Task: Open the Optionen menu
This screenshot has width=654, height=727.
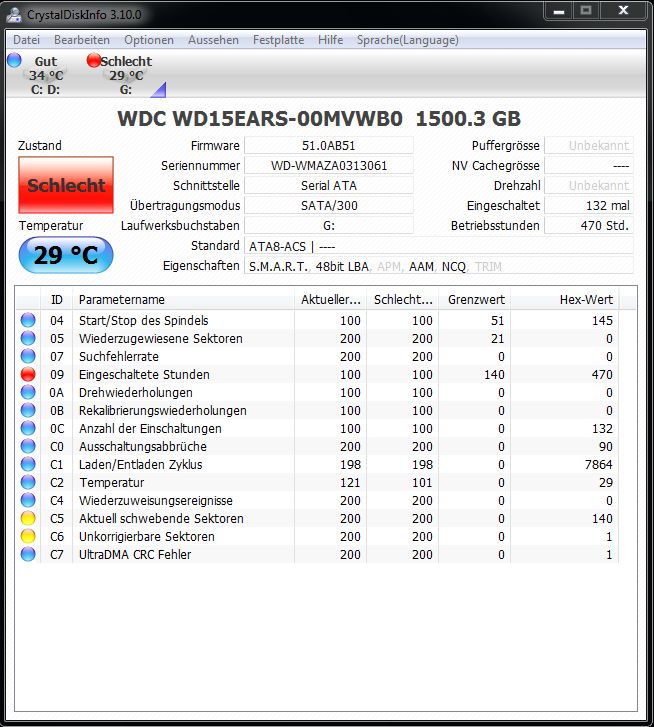Action: pyautogui.click(x=149, y=40)
